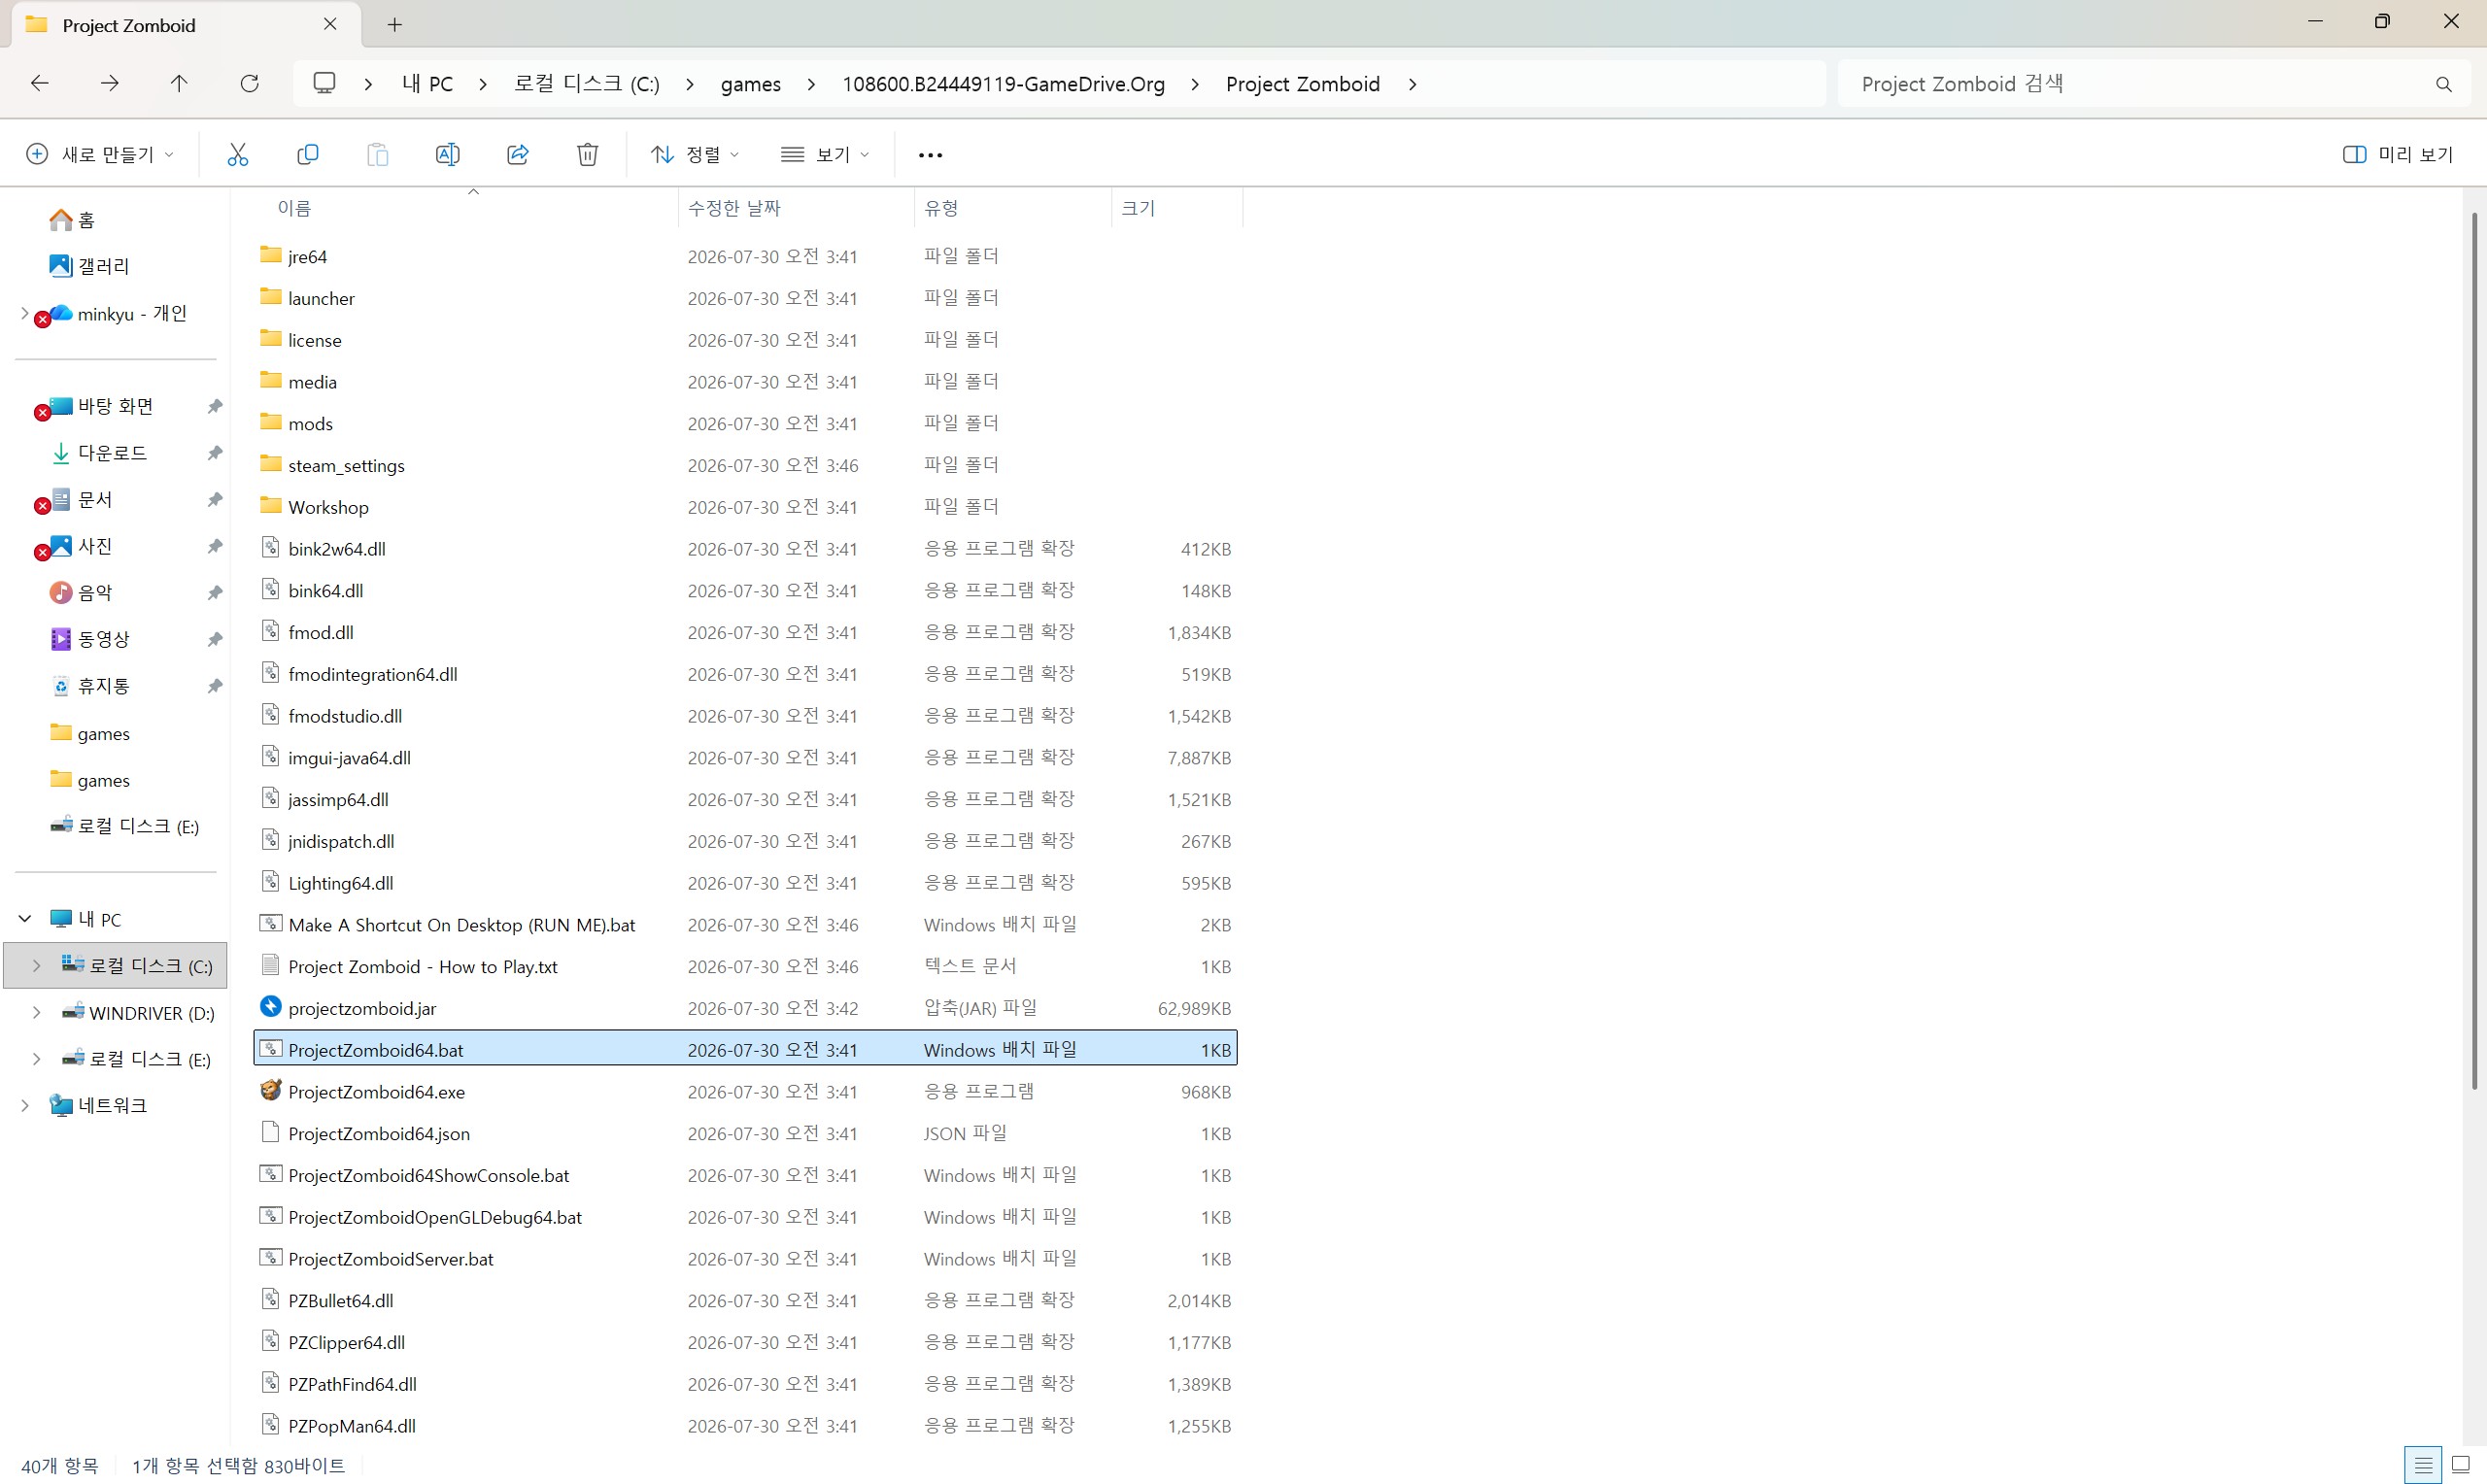
Task: Click the 갤러리 gallery icon in sidebar
Action: pyautogui.click(x=61, y=265)
